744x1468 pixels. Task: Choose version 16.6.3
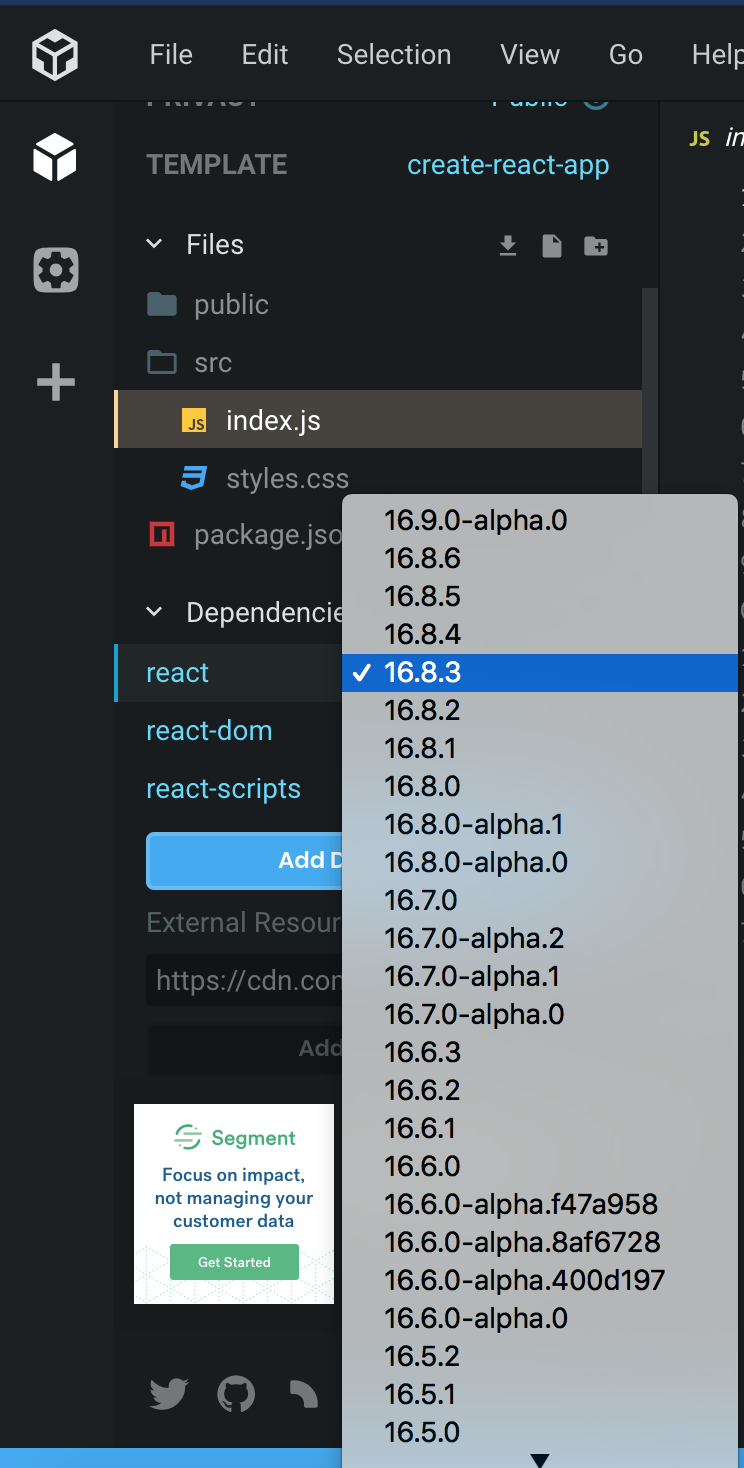[x=540, y=1052]
